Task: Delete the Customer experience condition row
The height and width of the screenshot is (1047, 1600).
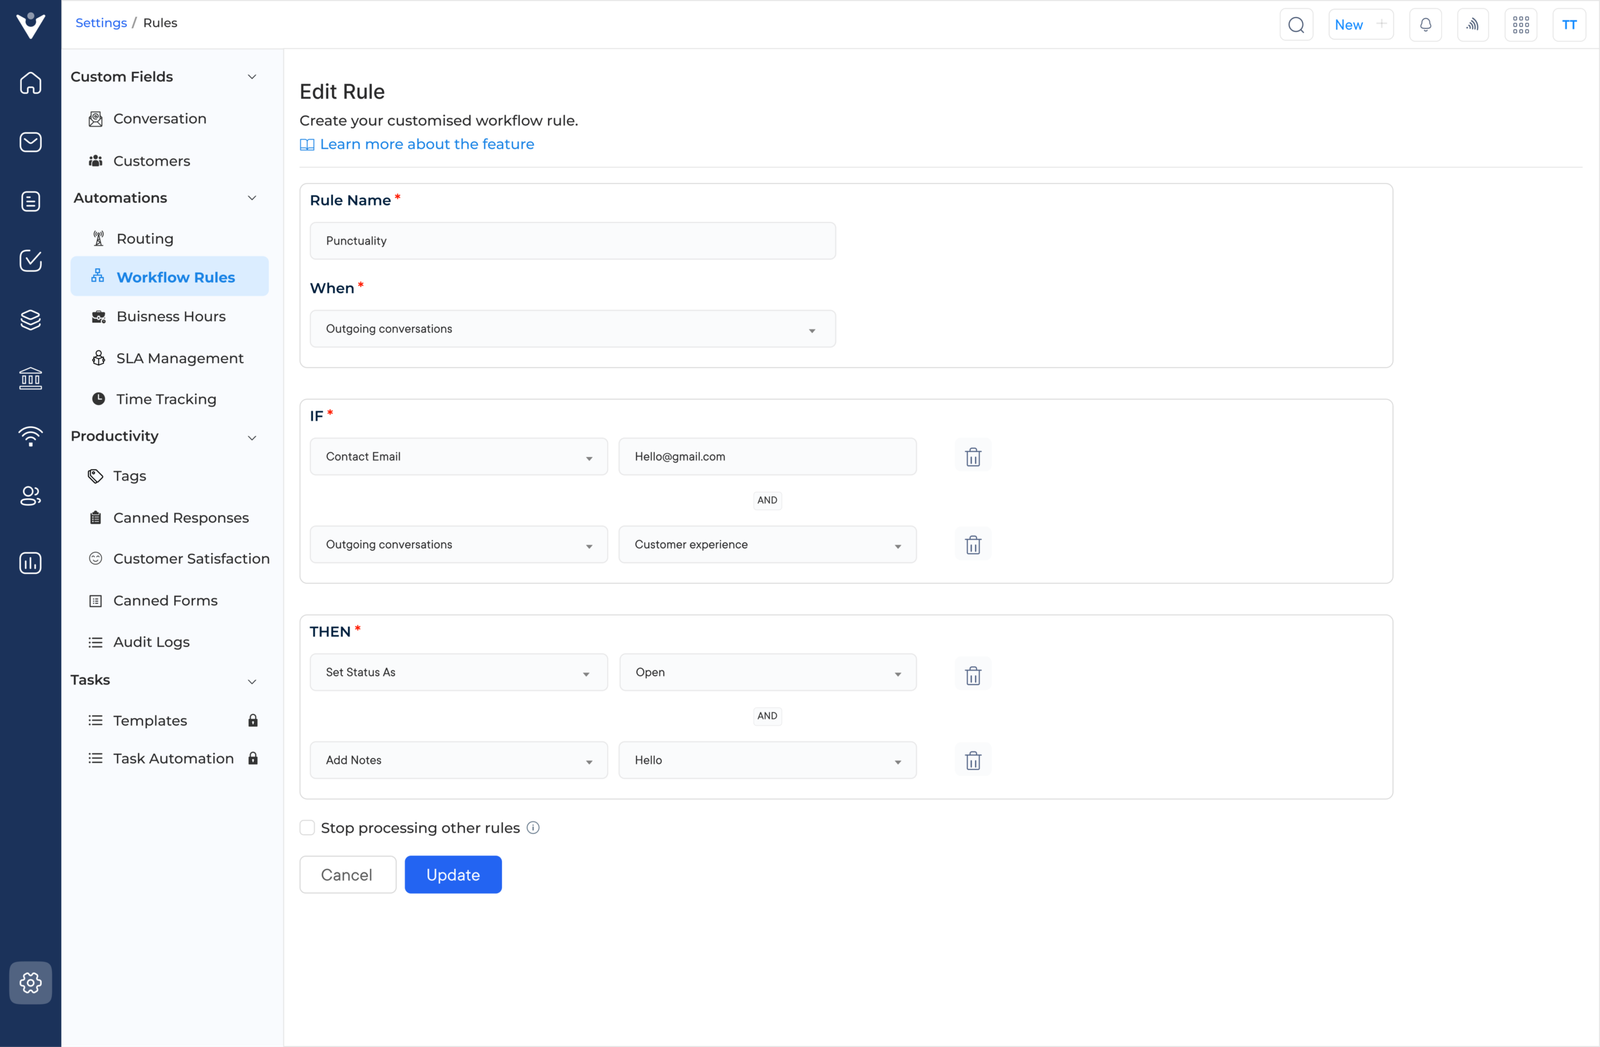Action: coord(973,545)
